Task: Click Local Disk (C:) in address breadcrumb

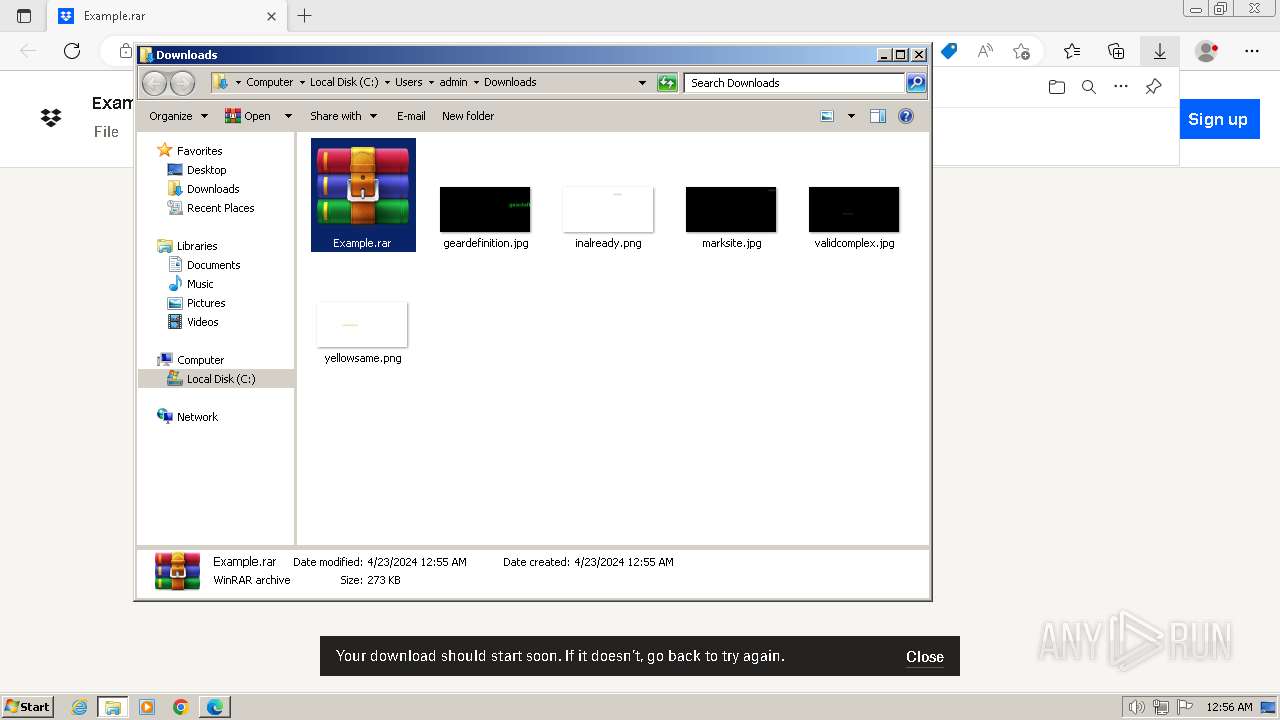Action: tap(344, 83)
